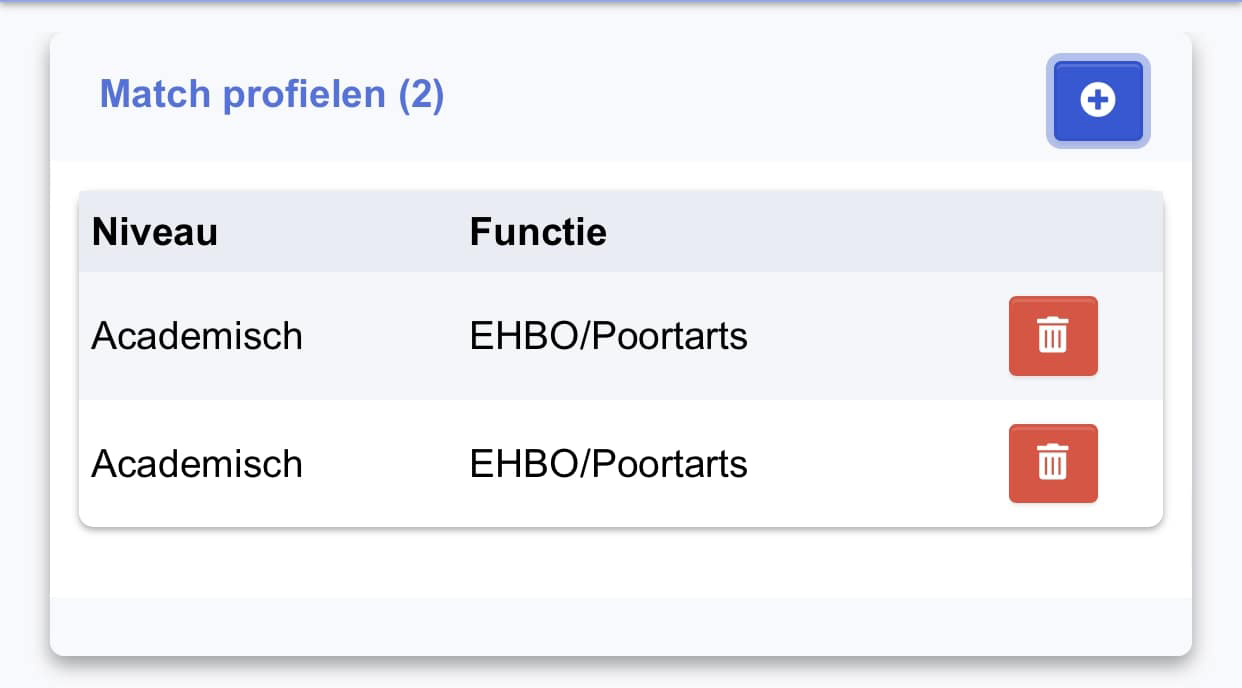Click EHBO/Poortarts in the second row
Image resolution: width=1242 pixels, height=688 pixels.
click(609, 464)
